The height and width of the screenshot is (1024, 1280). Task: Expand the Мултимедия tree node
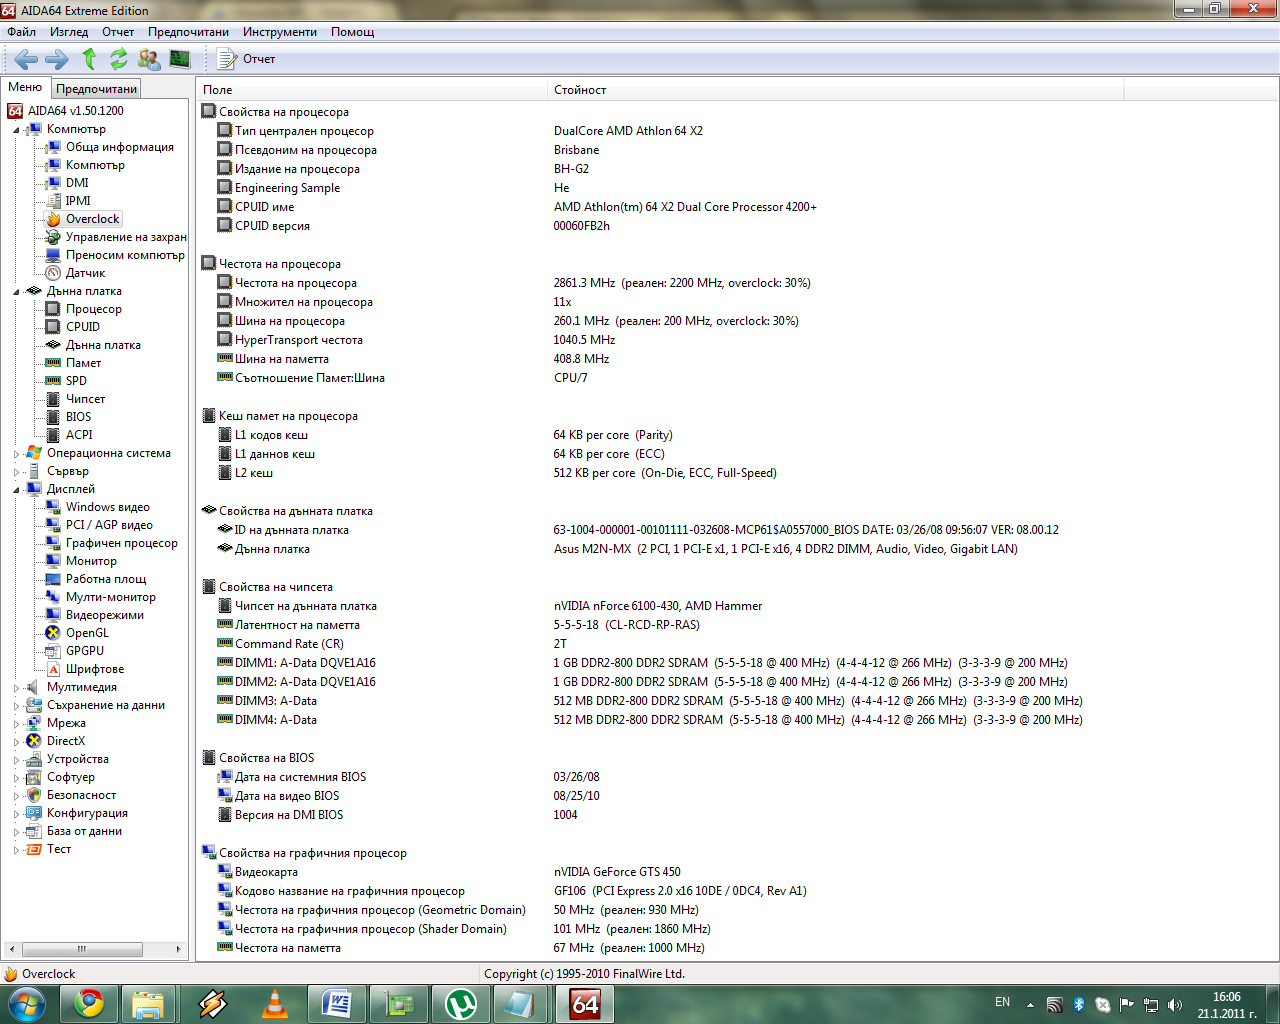(16, 688)
